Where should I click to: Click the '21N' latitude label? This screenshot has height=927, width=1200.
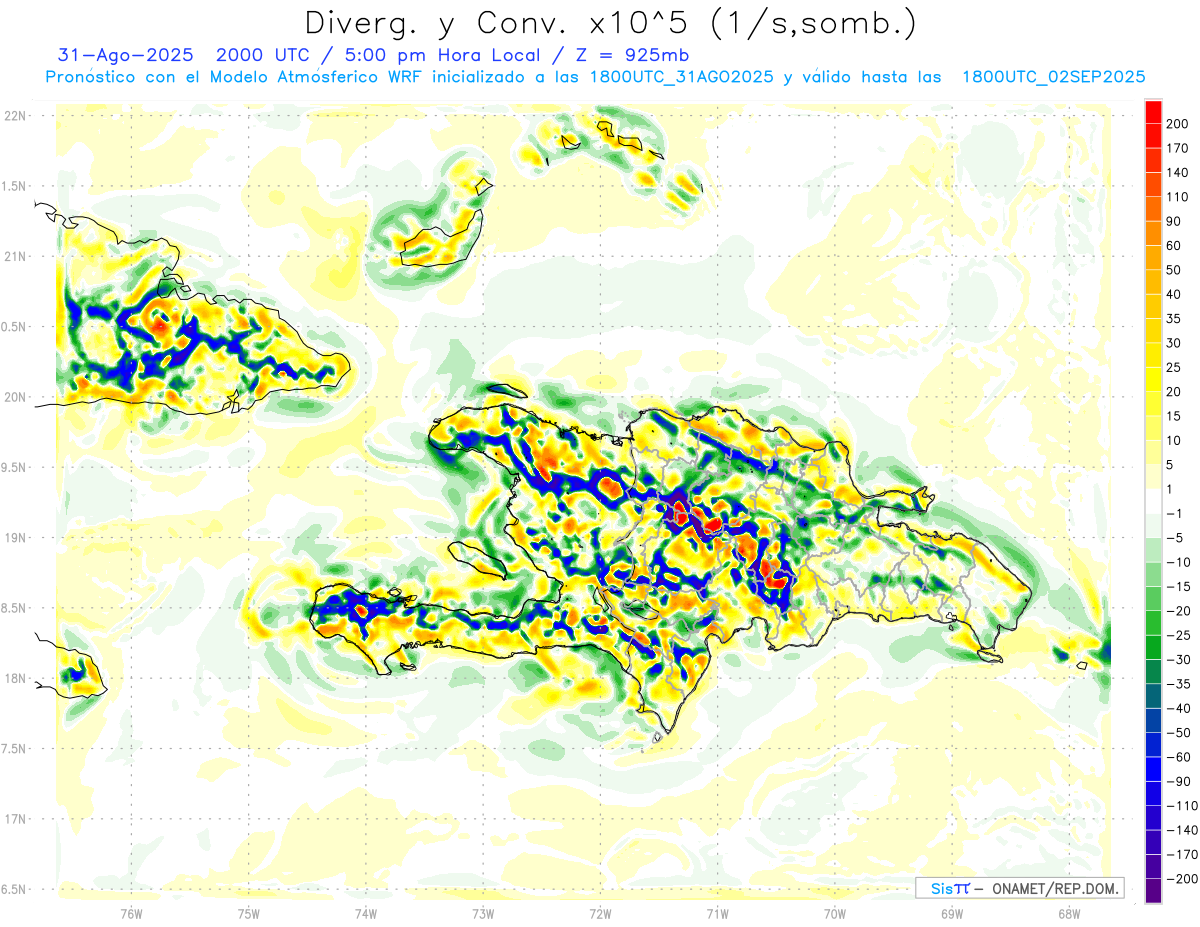[x=16, y=257]
